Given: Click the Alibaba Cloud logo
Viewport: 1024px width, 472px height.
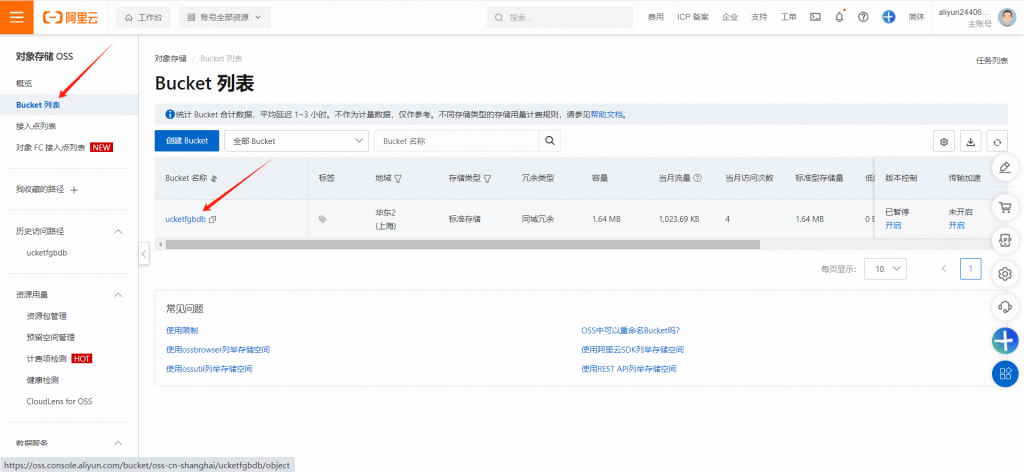Looking at the screenshot, I should 71,18.
